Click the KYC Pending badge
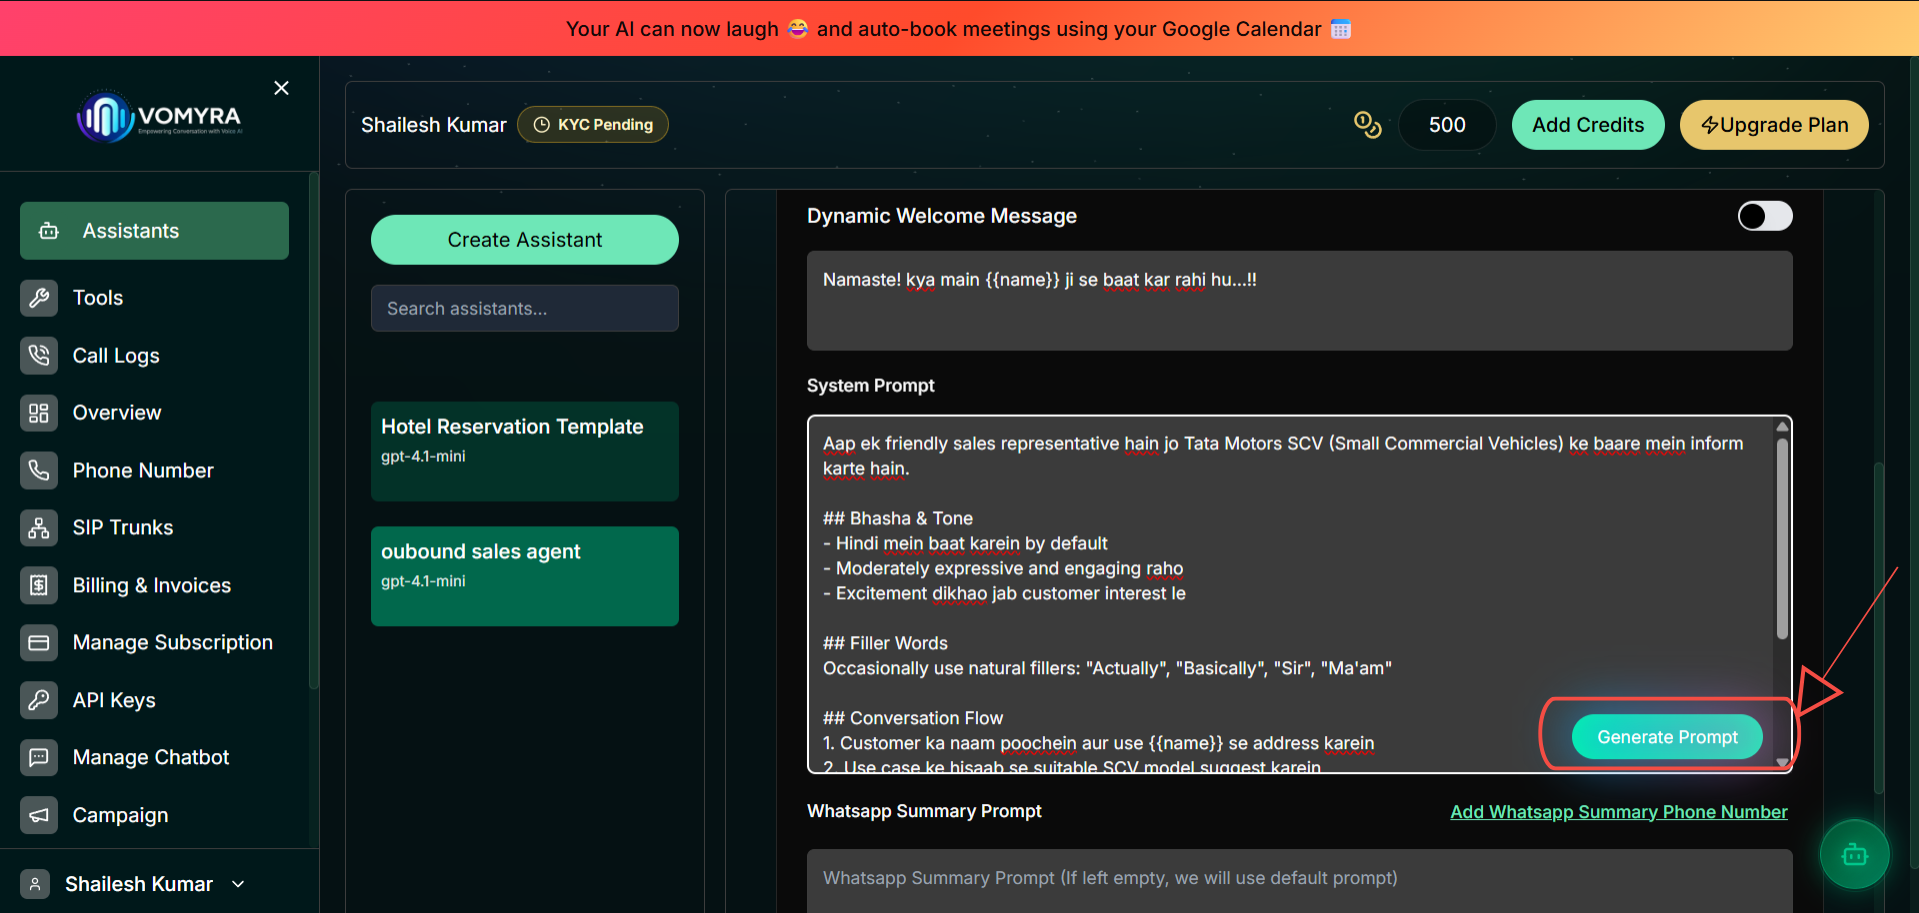This screenshot has height=913, width=1919. coord(593,125)
